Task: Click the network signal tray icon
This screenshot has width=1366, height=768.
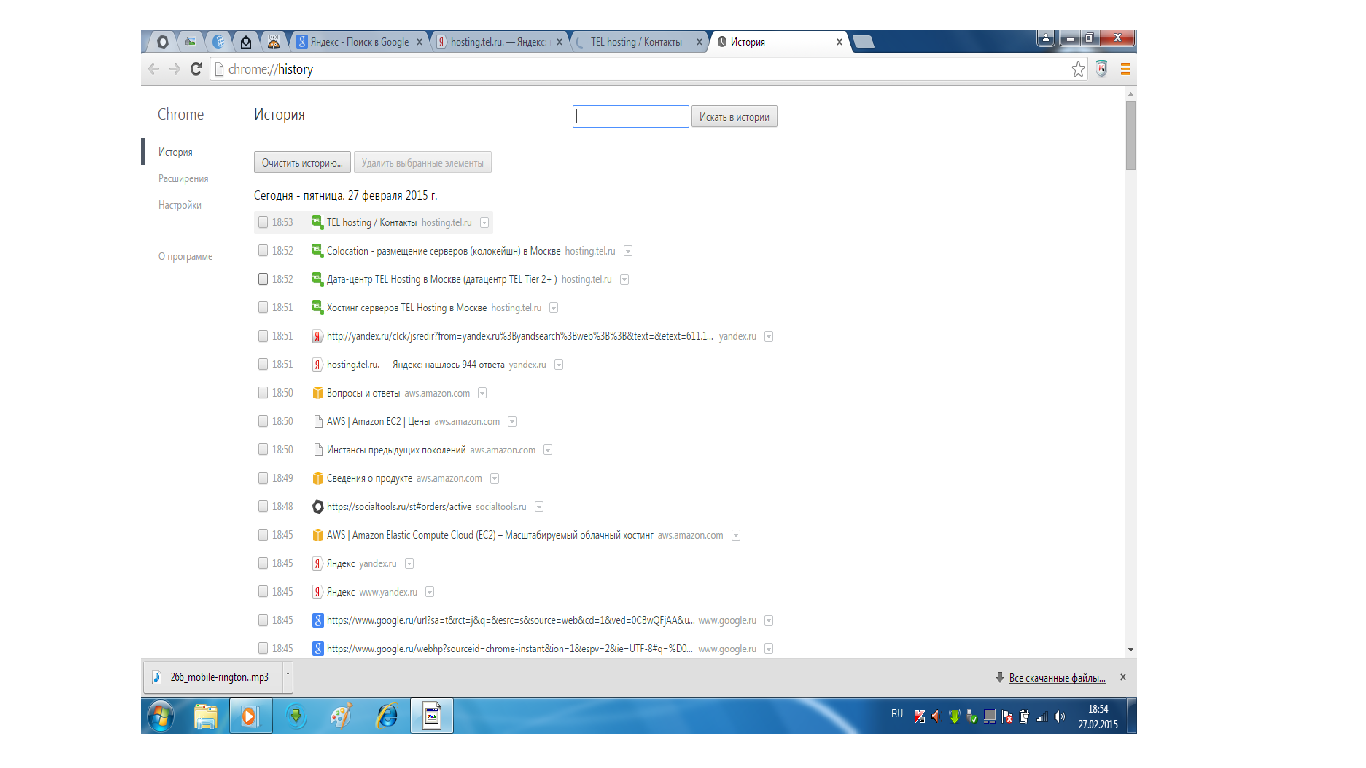Action: [x=1041, y=716]
